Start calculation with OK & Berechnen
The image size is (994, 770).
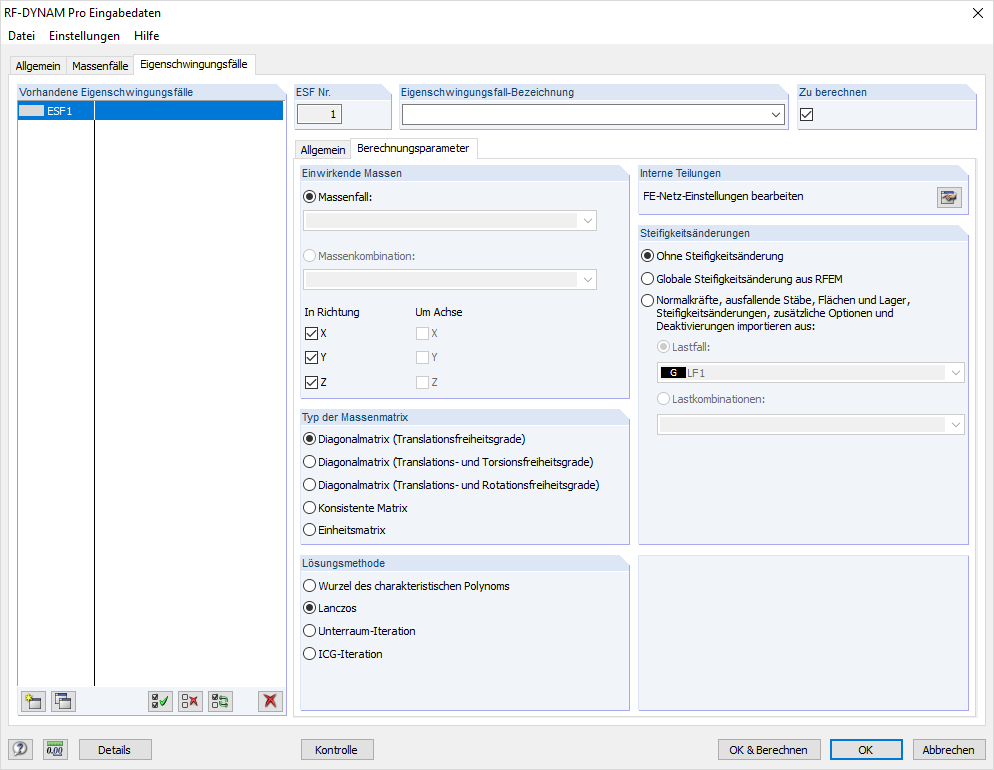point(769,749)
